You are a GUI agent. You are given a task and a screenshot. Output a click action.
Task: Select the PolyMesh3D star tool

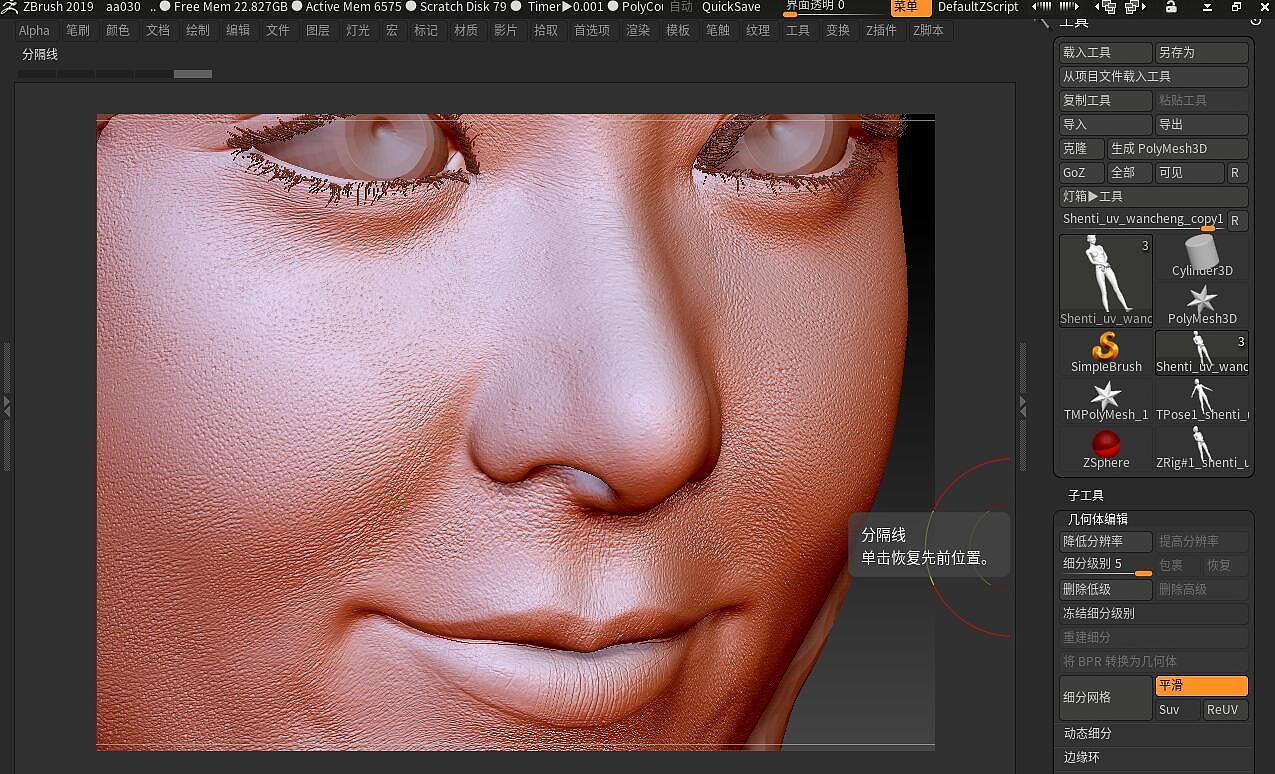(1202, 305)
